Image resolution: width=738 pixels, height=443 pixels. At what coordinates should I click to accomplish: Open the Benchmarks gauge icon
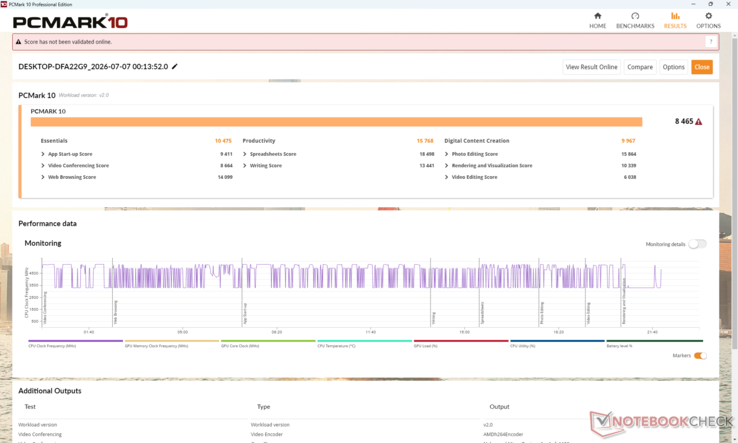pos(635,16)
